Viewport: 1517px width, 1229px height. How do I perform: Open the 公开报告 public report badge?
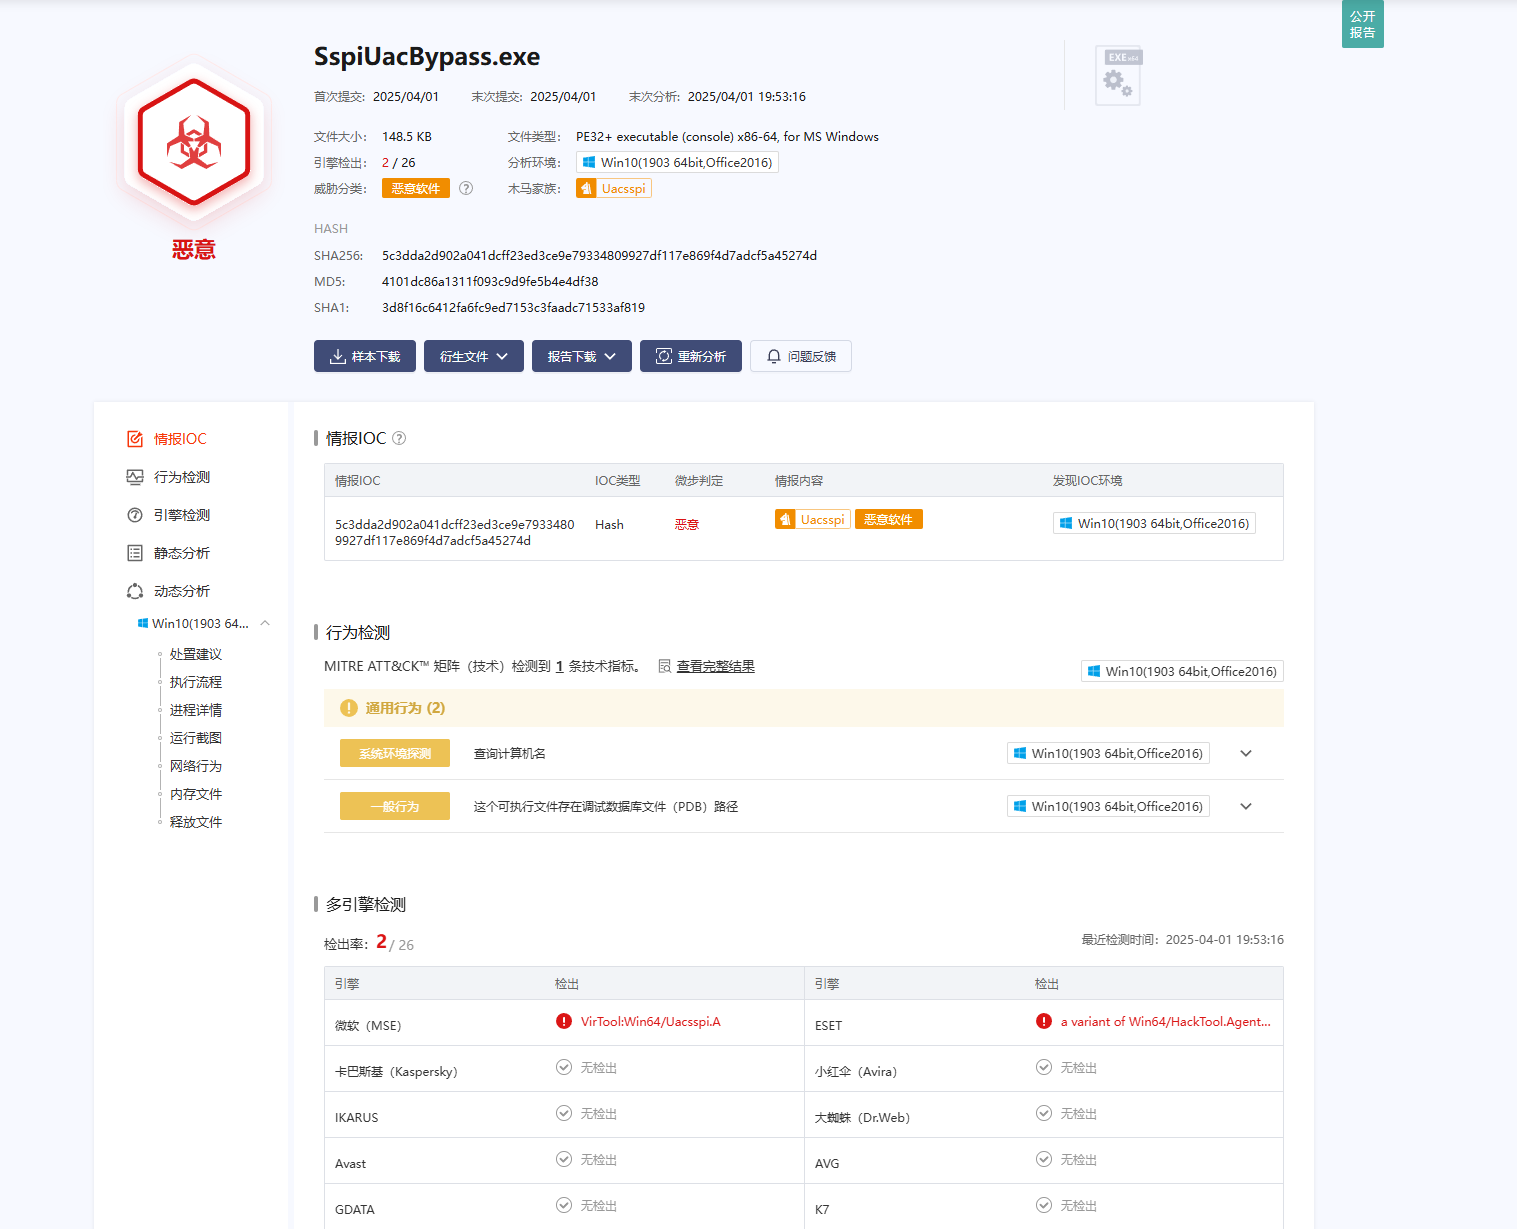[x=1362, y=24]
